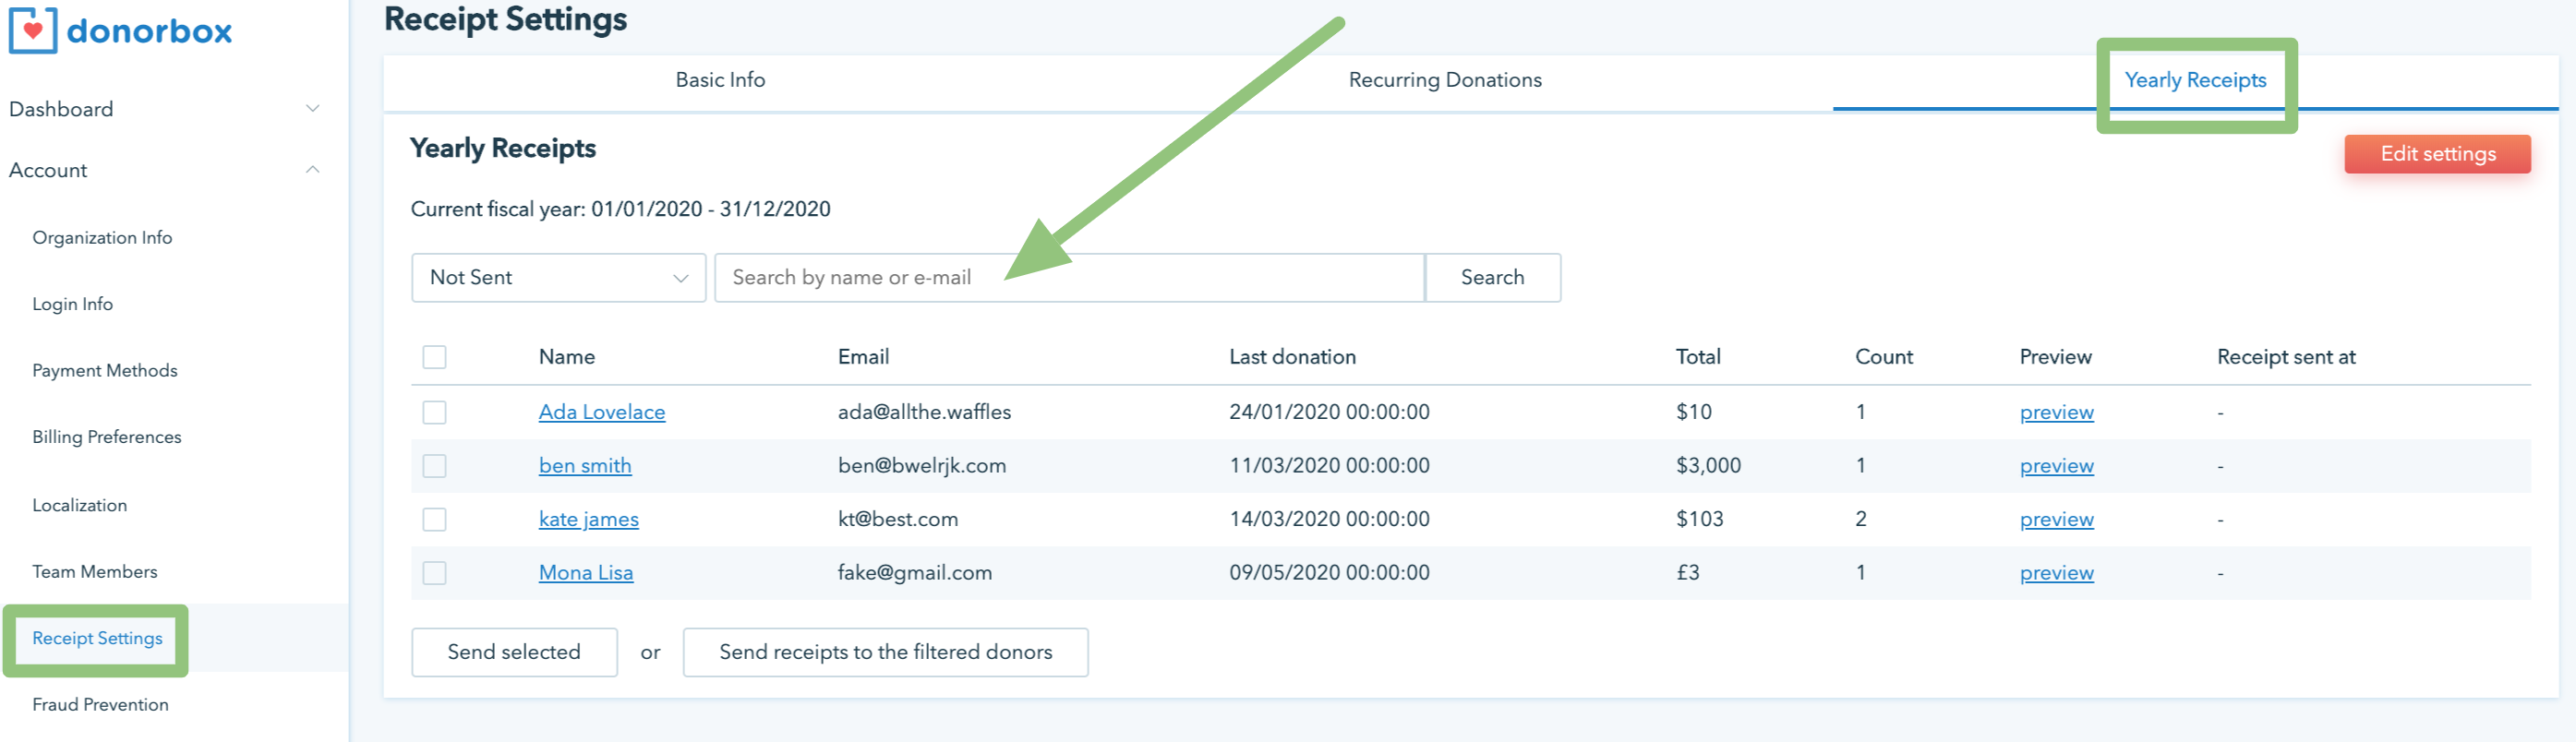This screenshot has width=2576, height=742.
Task: Collapse the Account section chevron
Action: click(x=312, y=170)
